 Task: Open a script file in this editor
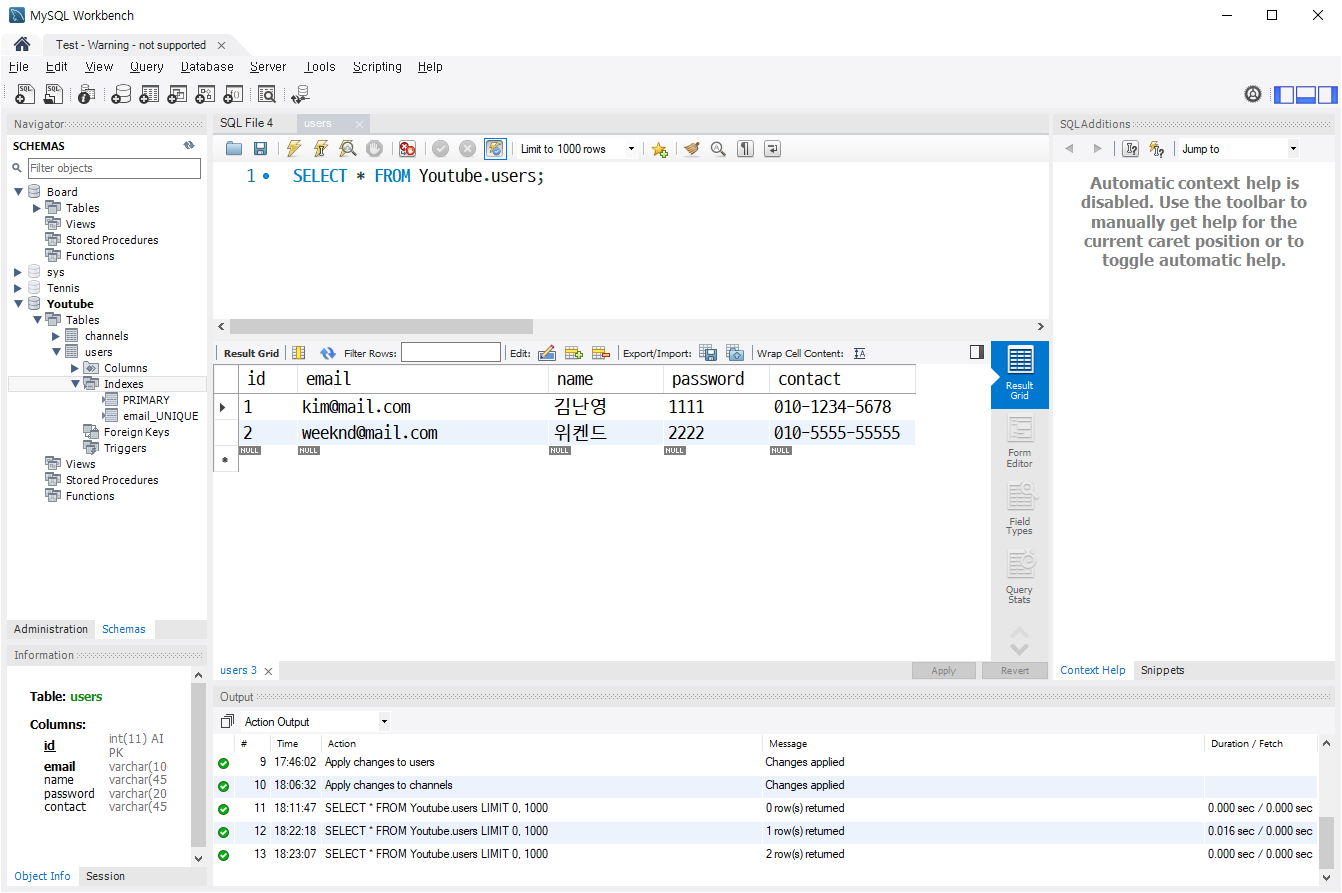(x=234, y=149)
